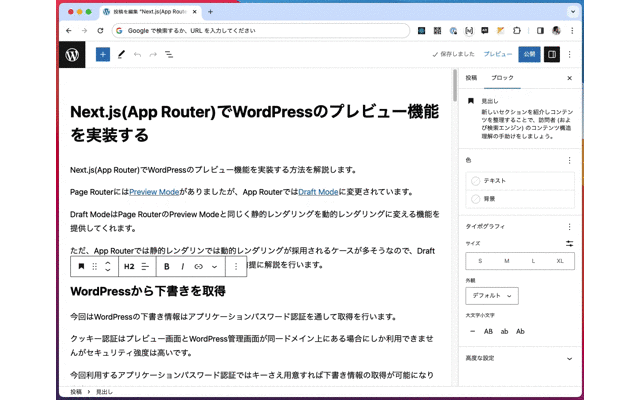Select the WordPress post editor browser tab
The width and height of the screenshot is (640, 400).
(150, 12)
